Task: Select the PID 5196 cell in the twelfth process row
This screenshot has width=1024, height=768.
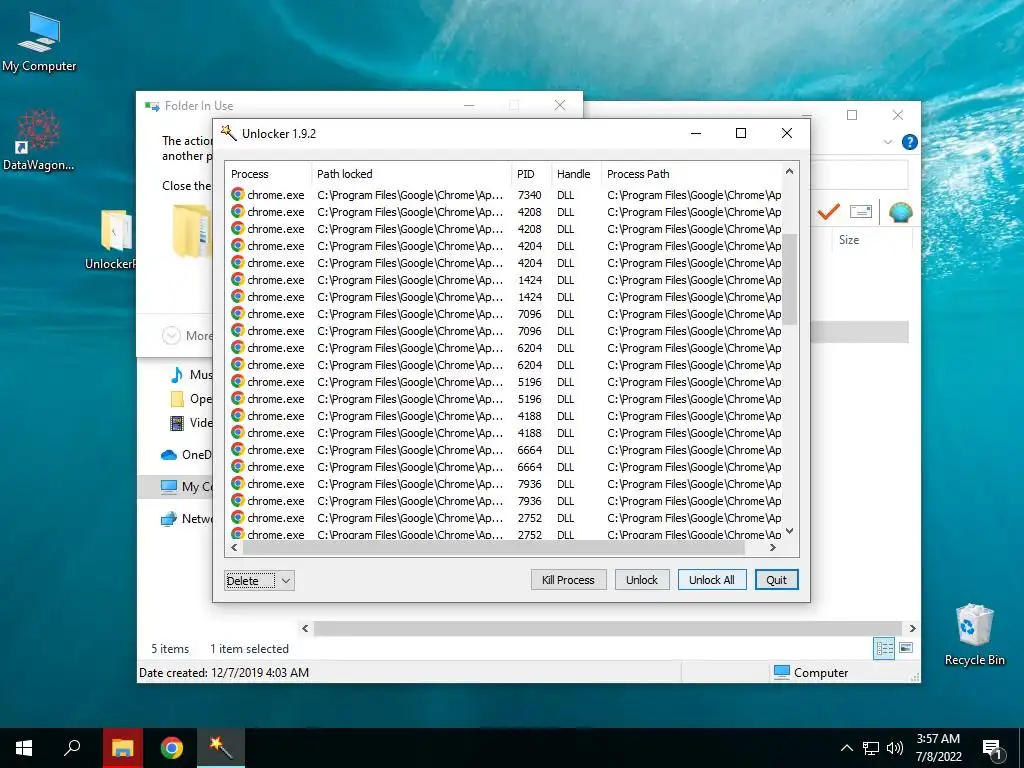Action: coord(530,381)
